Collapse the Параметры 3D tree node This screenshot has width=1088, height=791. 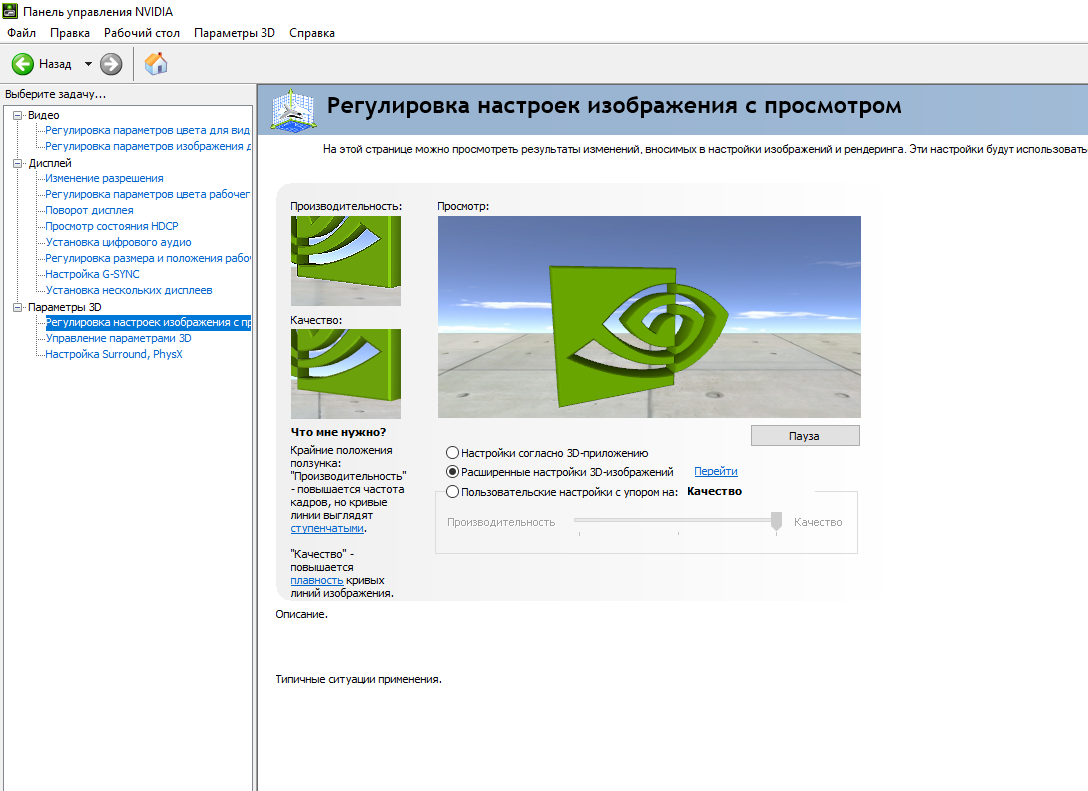click(17, 307)
